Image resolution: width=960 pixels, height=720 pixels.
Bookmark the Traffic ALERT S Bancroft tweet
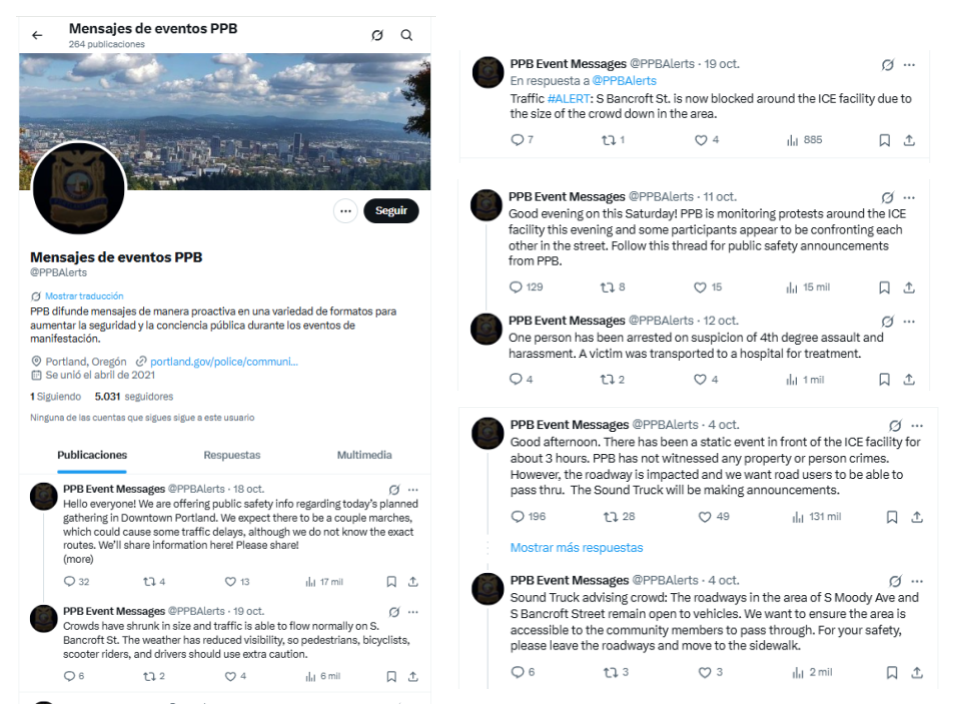[884, 140]
